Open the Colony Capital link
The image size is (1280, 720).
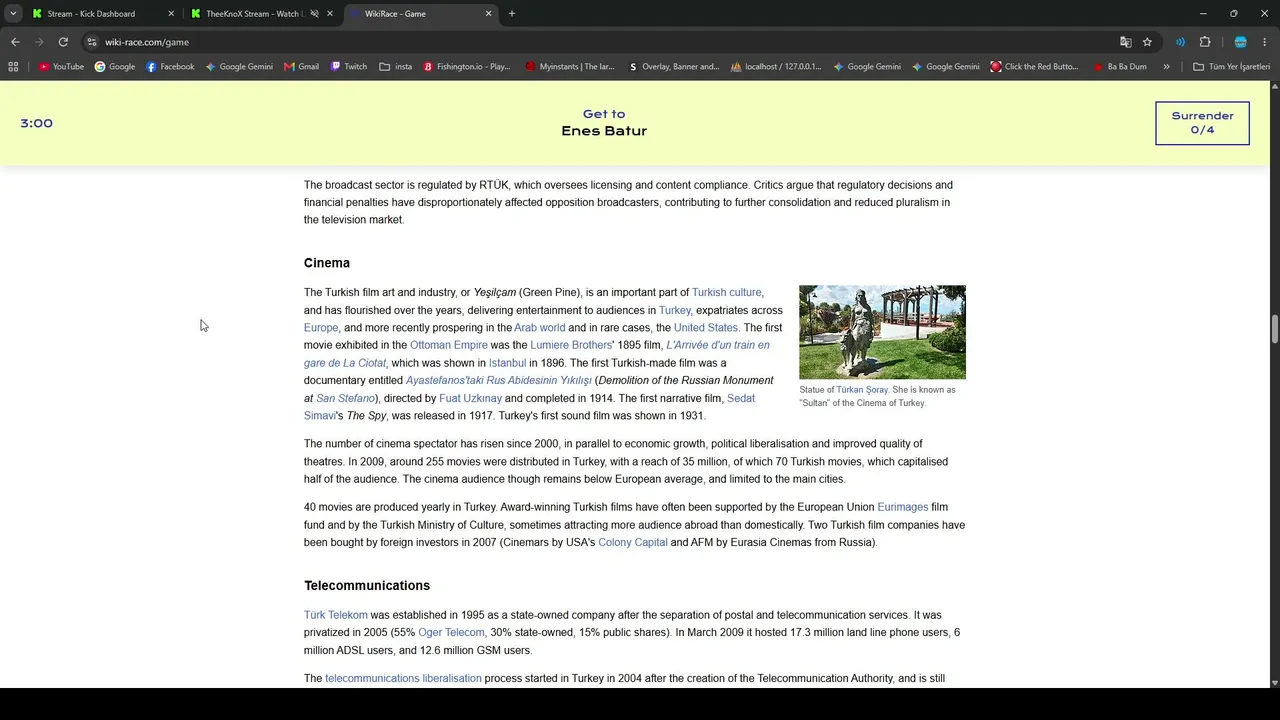click(x=633, y=543)
